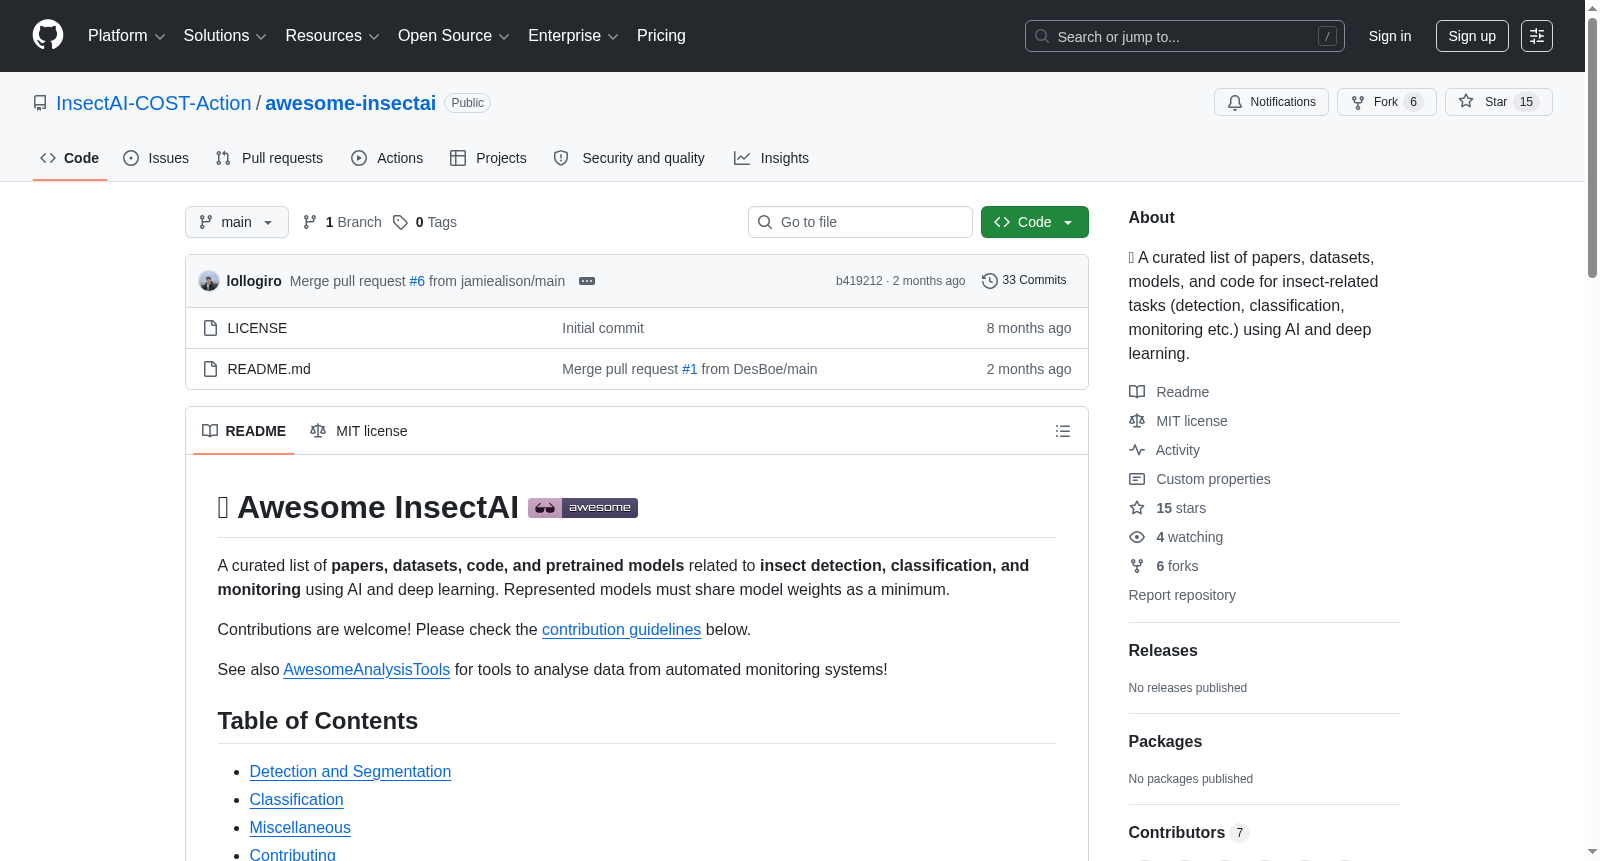The image size is (1600, 861).
Task: Click the eye icon beside 4 watching
Action: [1137, 537]
